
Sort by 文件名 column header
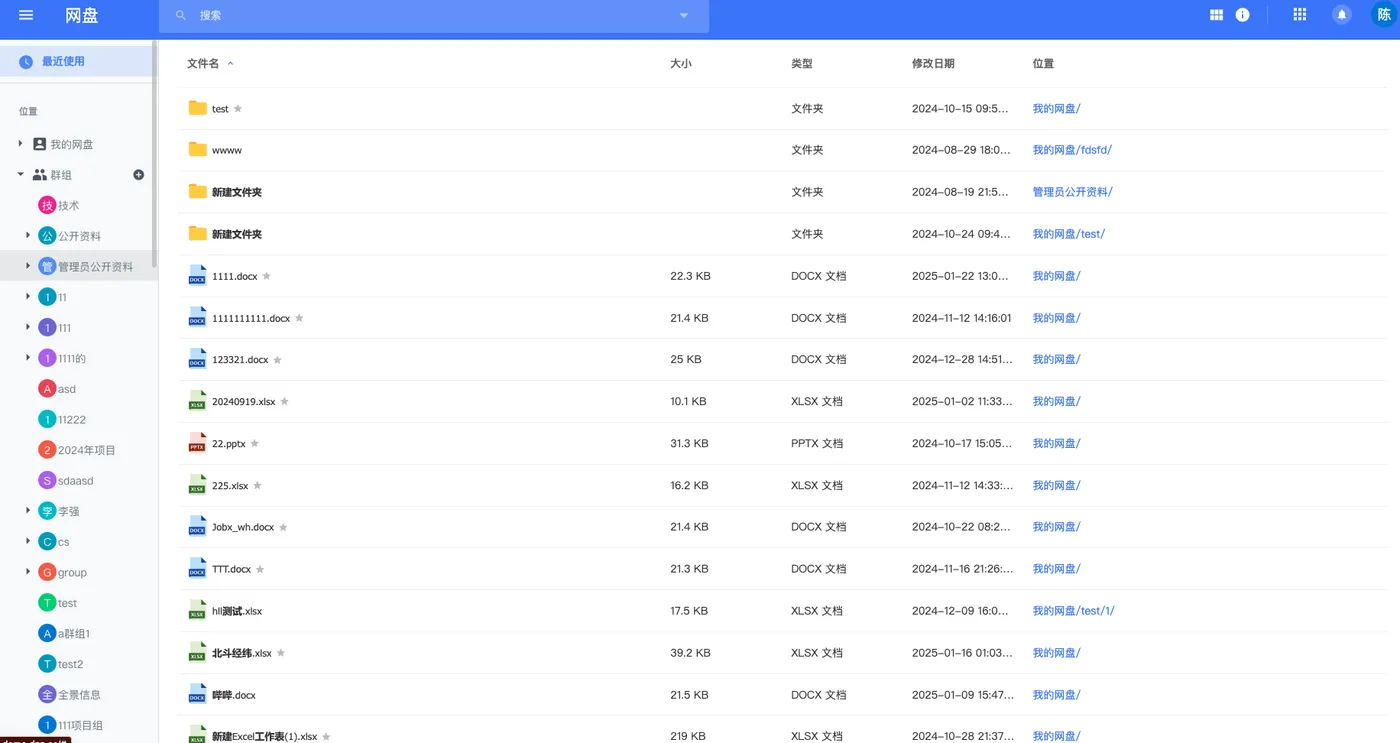[203, 63]
